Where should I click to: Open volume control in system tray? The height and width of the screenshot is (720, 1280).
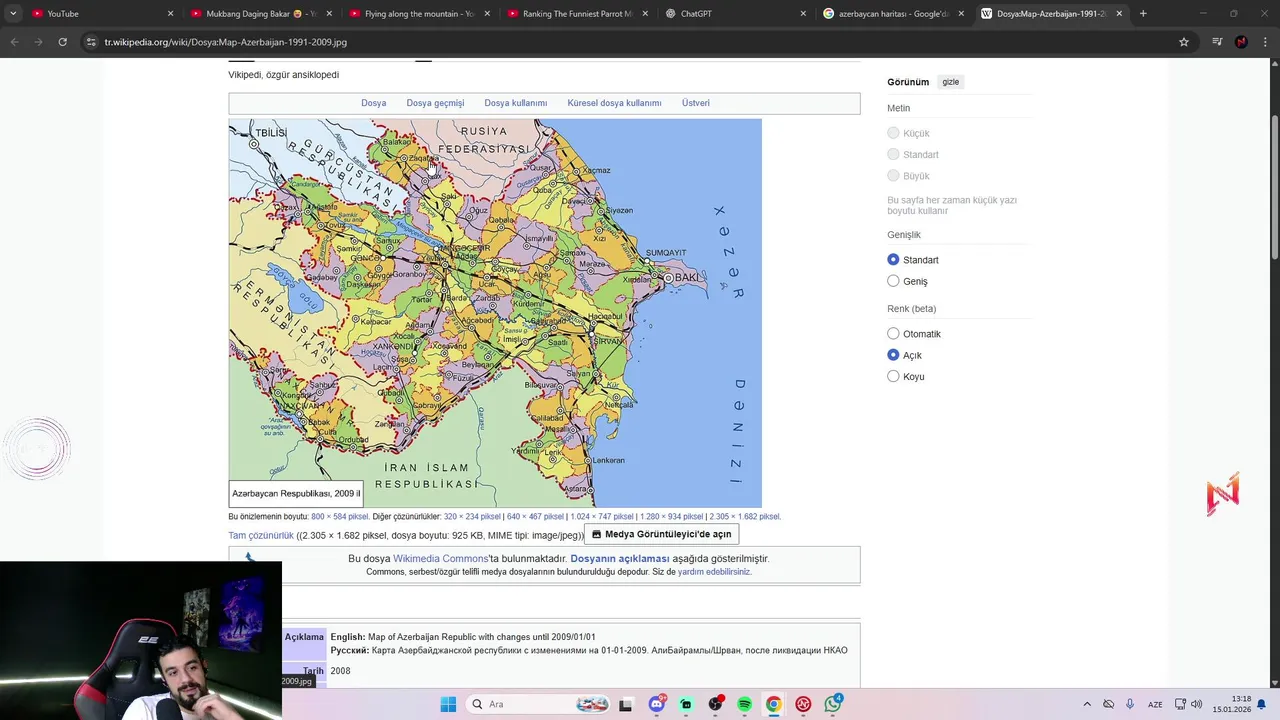coord(1196,704)
